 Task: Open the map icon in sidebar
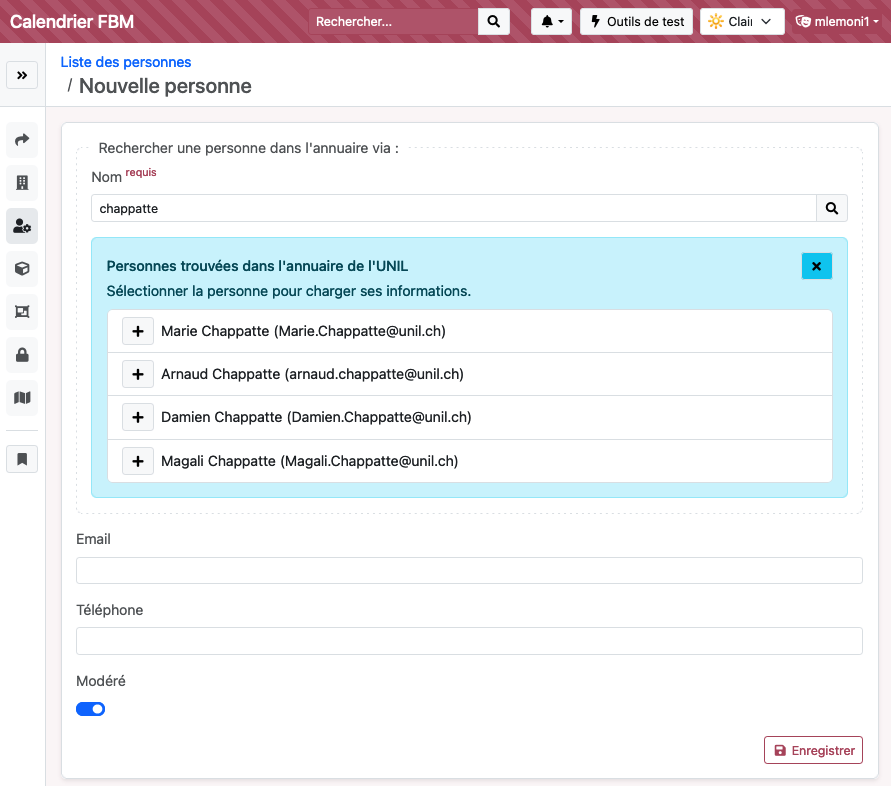[22, 398]
